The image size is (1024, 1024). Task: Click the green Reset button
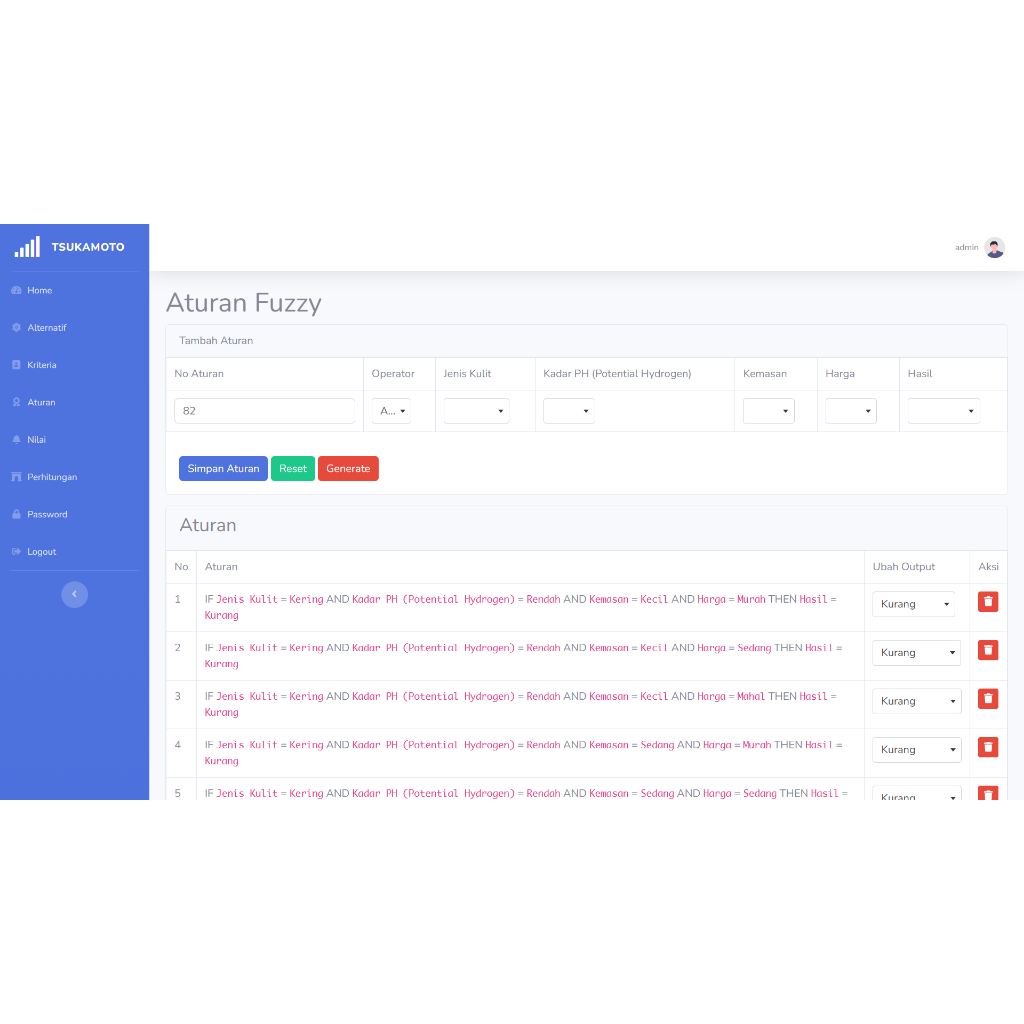(293, 468)
